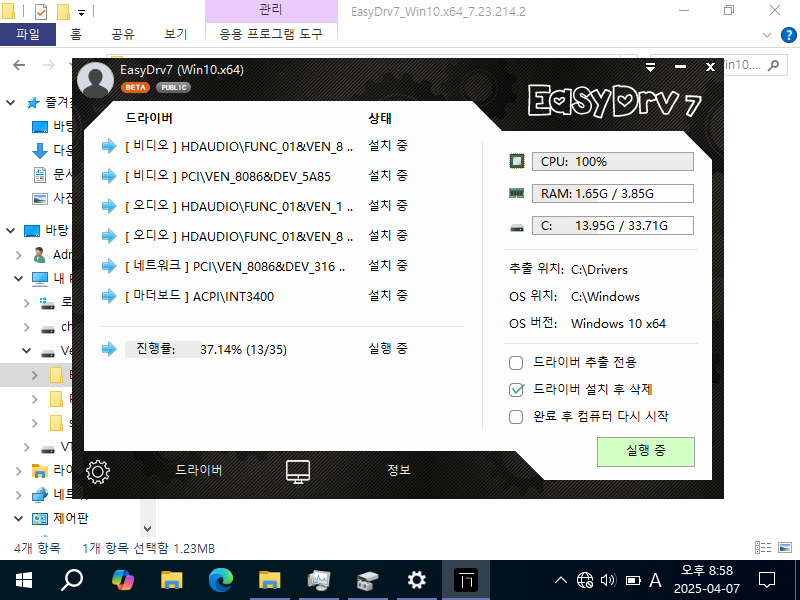Open EasyDrv7 정보 tab
This screenshot has height=600, width=800.
tap(399, 470)
